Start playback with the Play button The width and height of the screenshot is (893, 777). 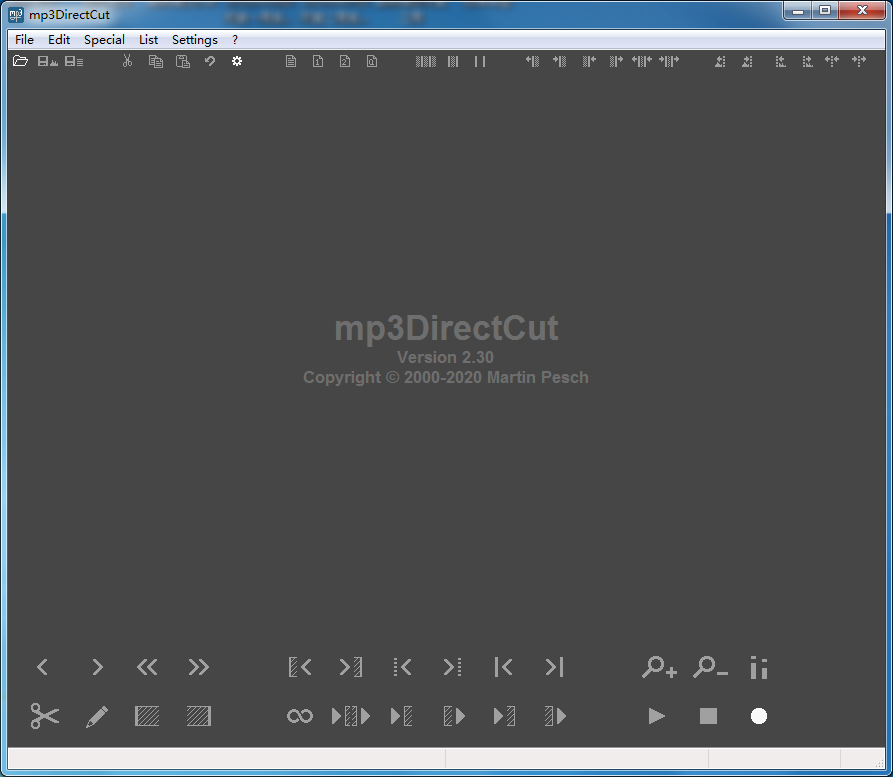tap(657, 716)
